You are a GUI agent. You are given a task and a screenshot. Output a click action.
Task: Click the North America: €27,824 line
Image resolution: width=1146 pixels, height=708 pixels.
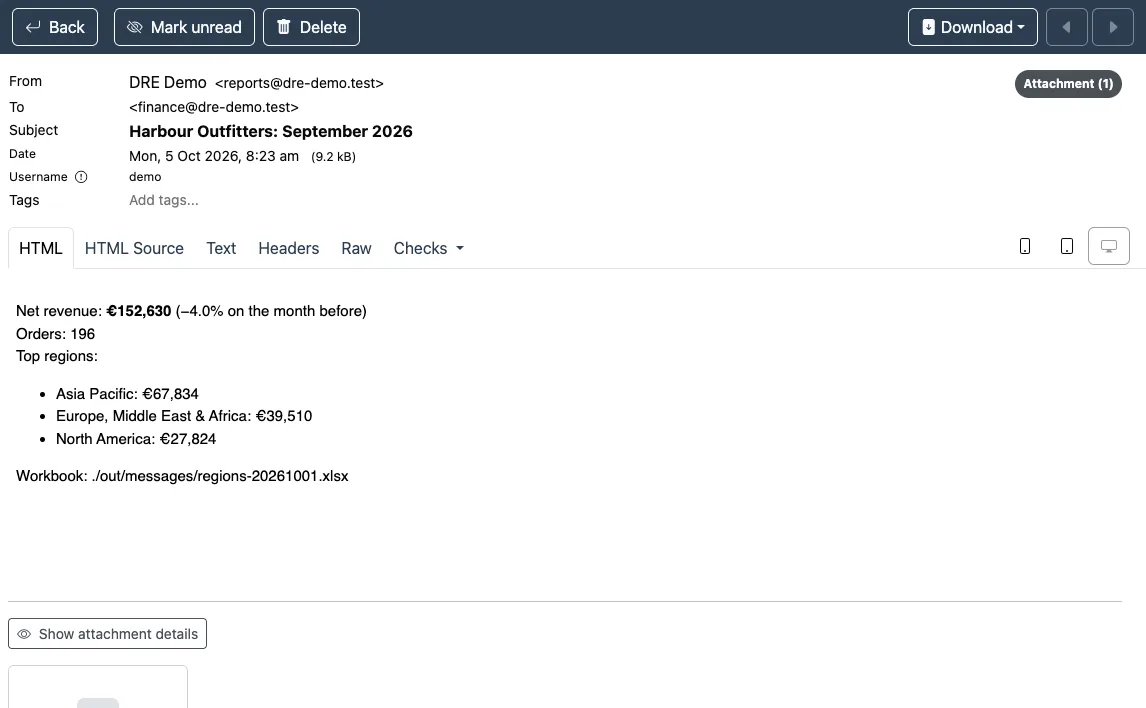tap(136, 439)
